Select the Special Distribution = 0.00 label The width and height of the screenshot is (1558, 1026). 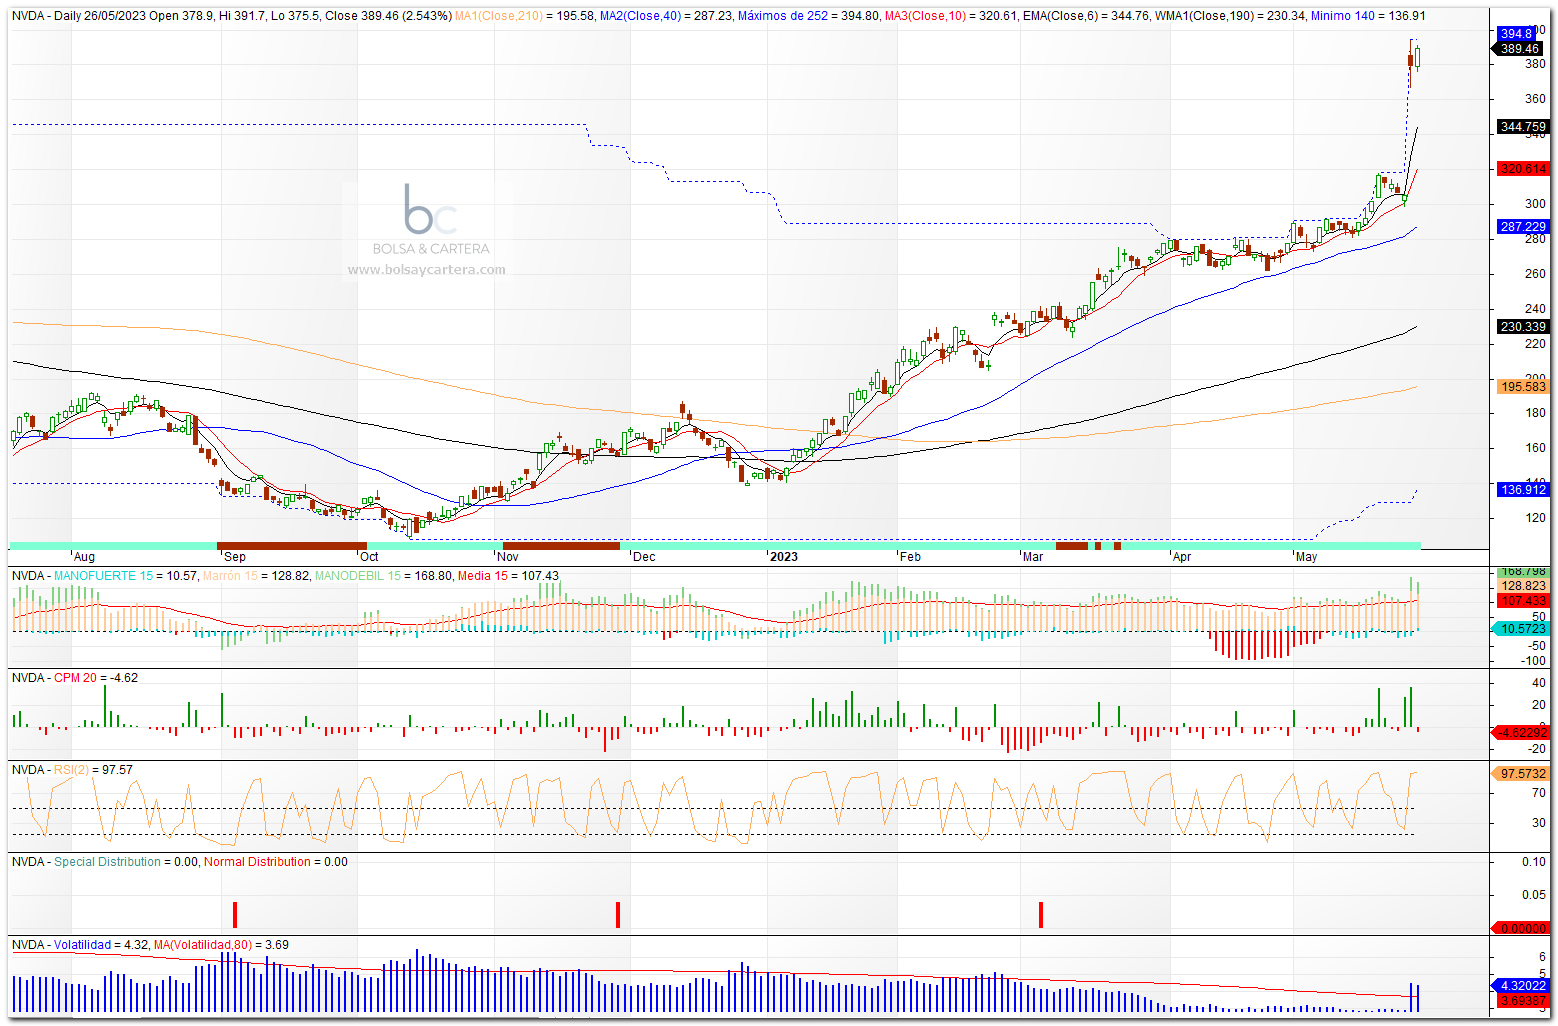pyautogui.click(x=126, y=862)
